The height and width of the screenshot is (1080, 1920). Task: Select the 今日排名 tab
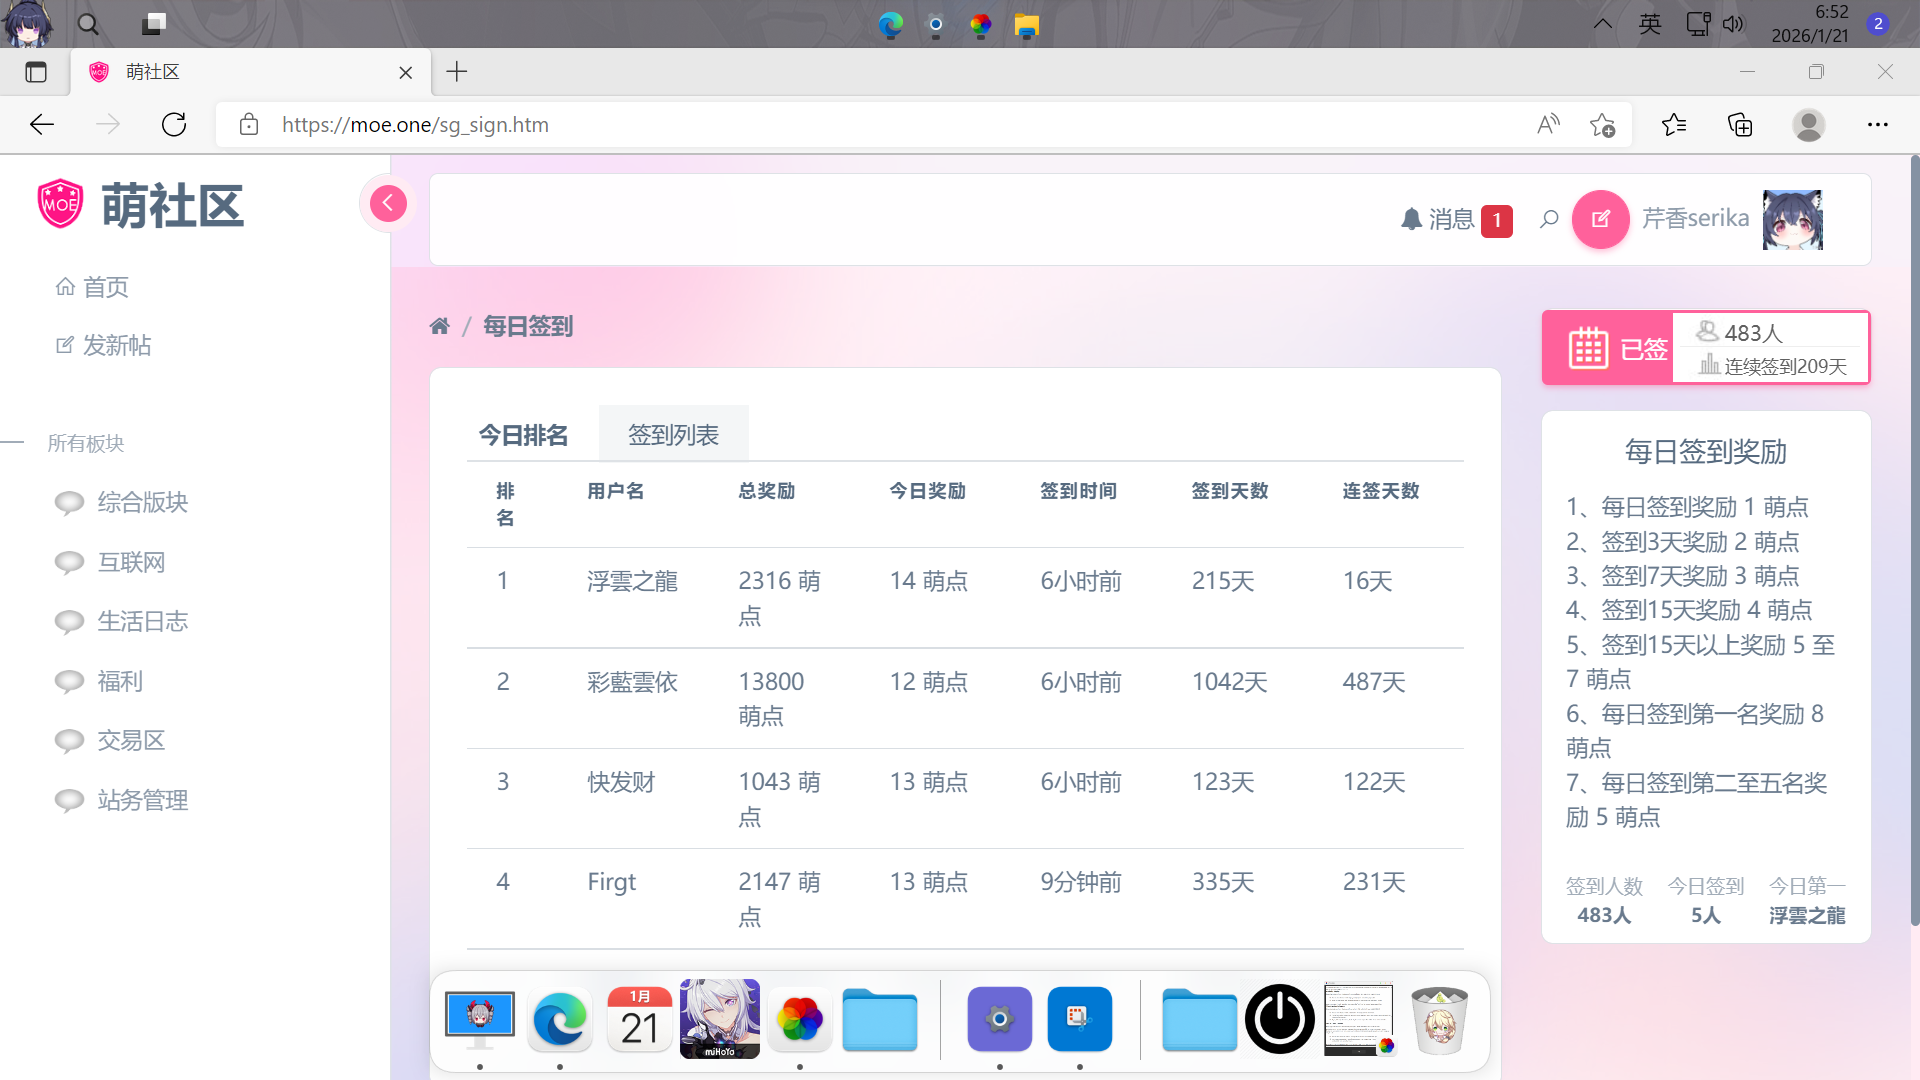523,435
